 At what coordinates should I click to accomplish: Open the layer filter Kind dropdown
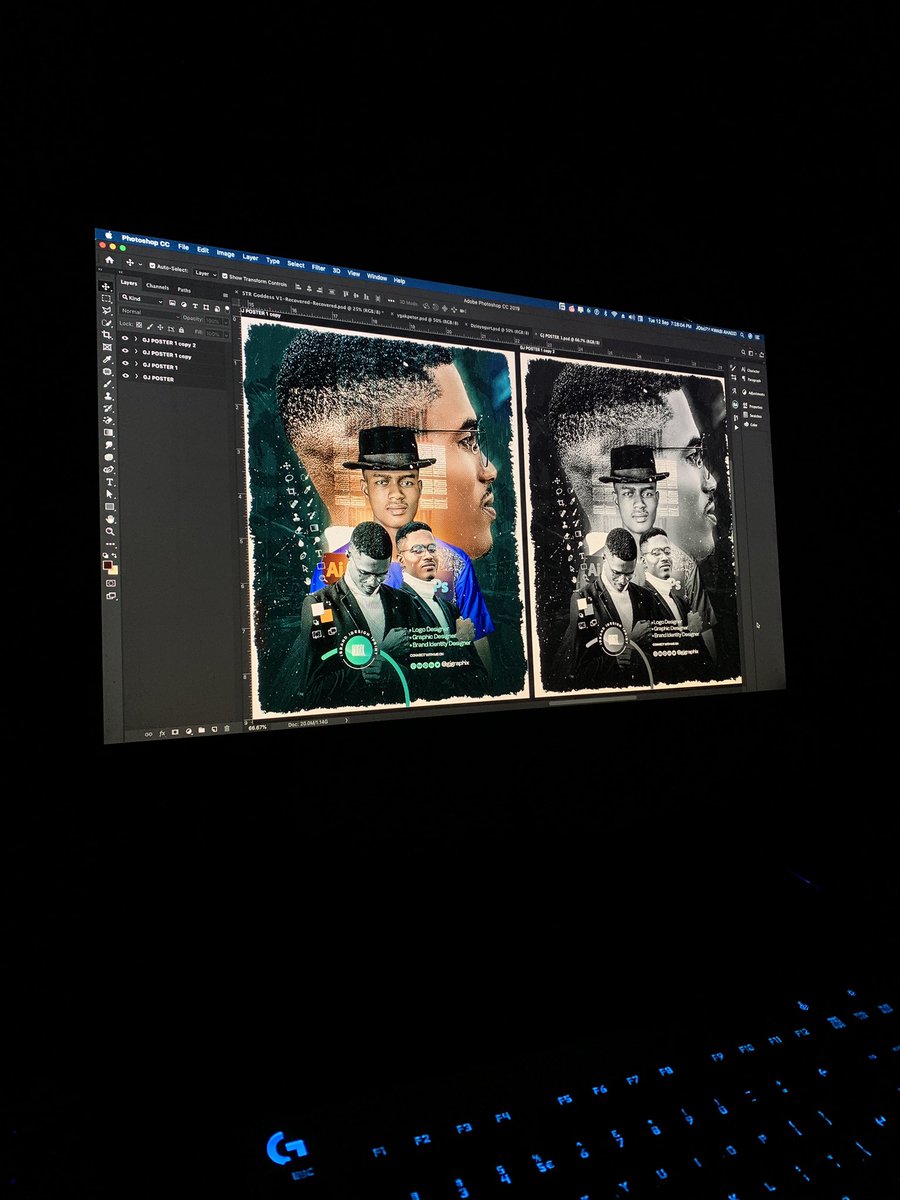point(142,299)
